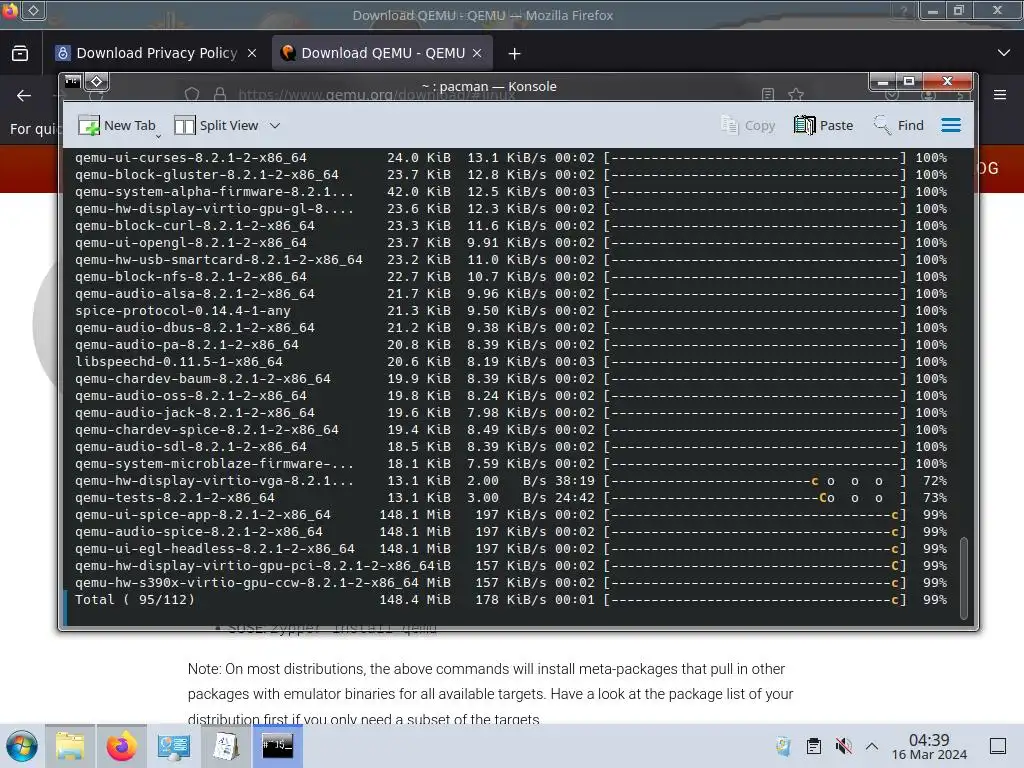The height and width of the screenshot is (768, 1024).
Task: Click the 73% value on qemu-tests row
Action: click(x=935, y=498)
